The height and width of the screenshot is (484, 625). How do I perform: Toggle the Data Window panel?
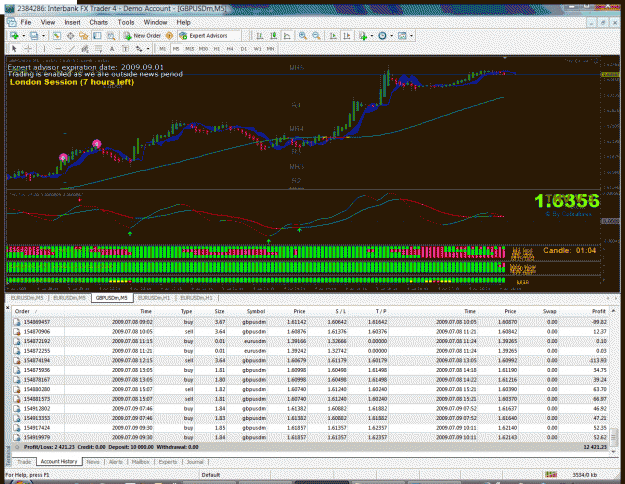[70, 36]
